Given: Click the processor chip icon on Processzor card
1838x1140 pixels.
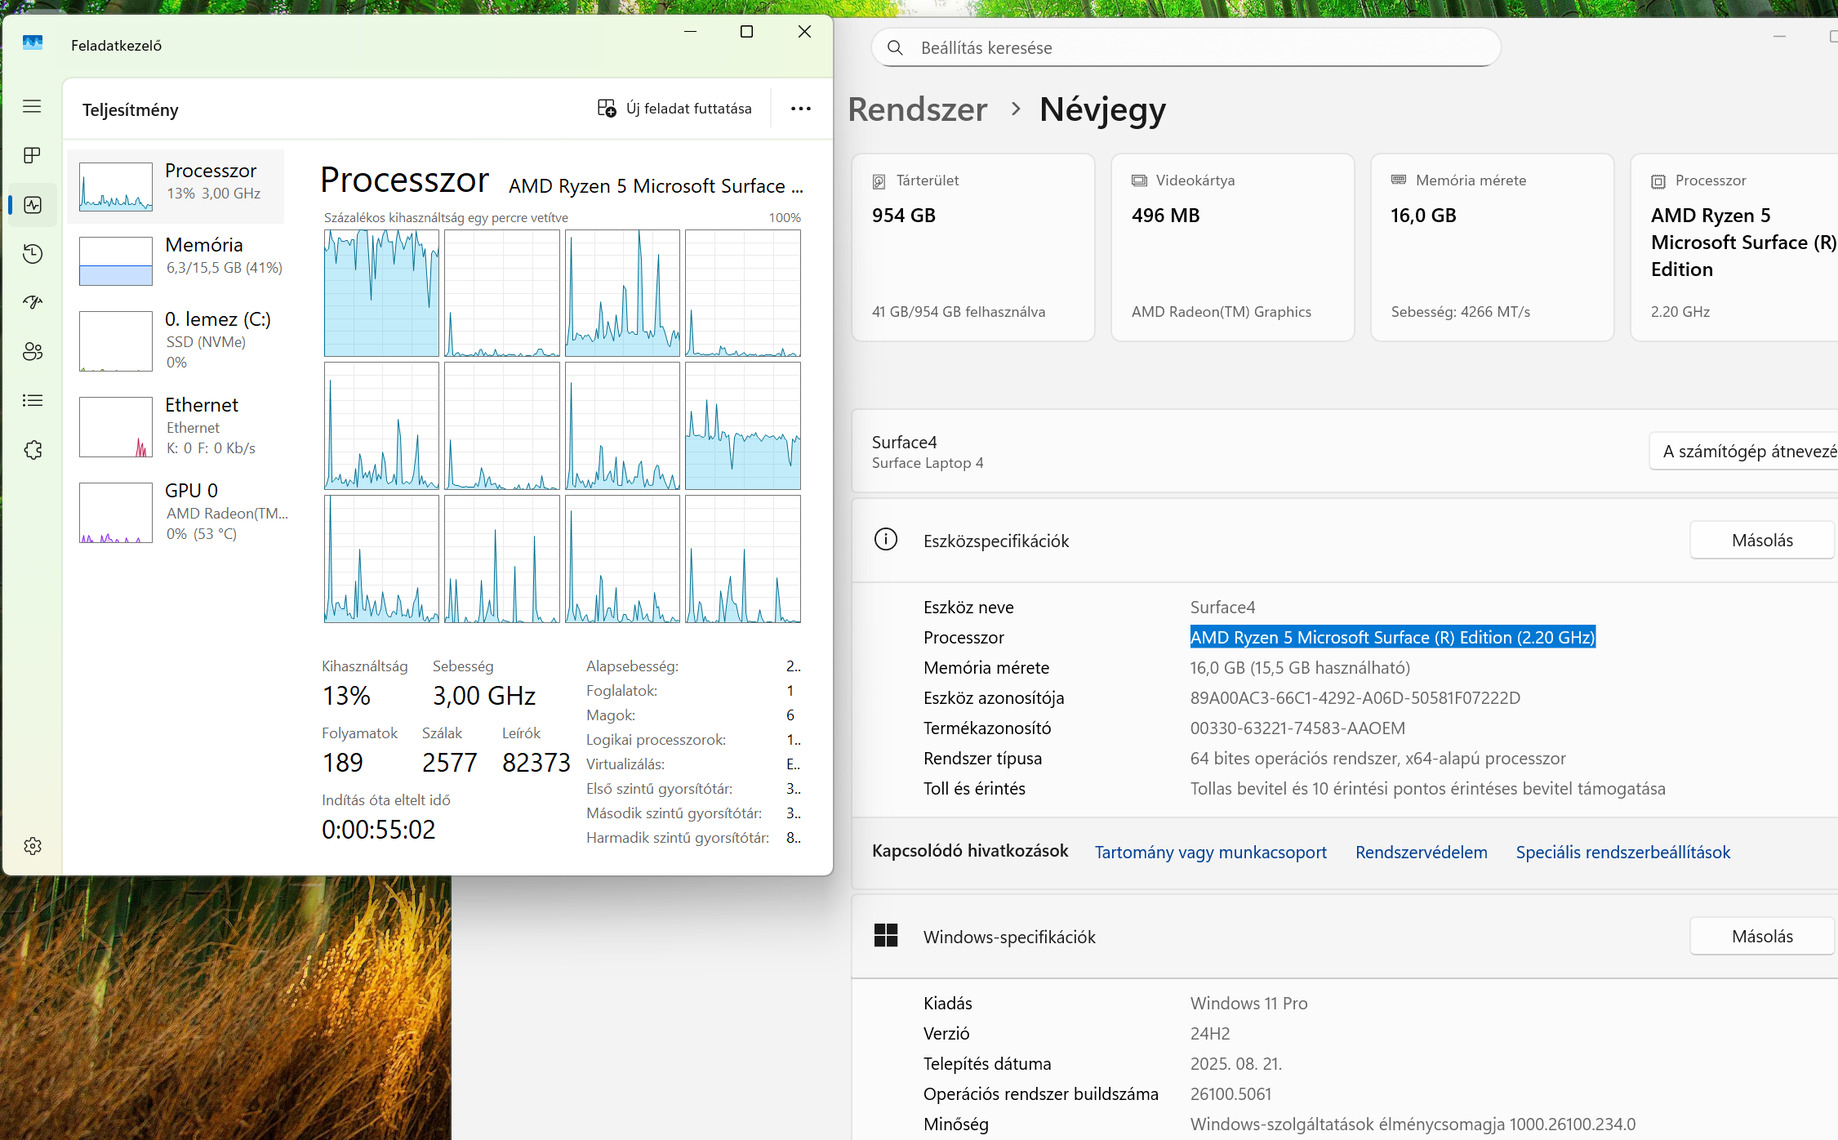Looking at the screenshot, I should [x=1658, y=181].
